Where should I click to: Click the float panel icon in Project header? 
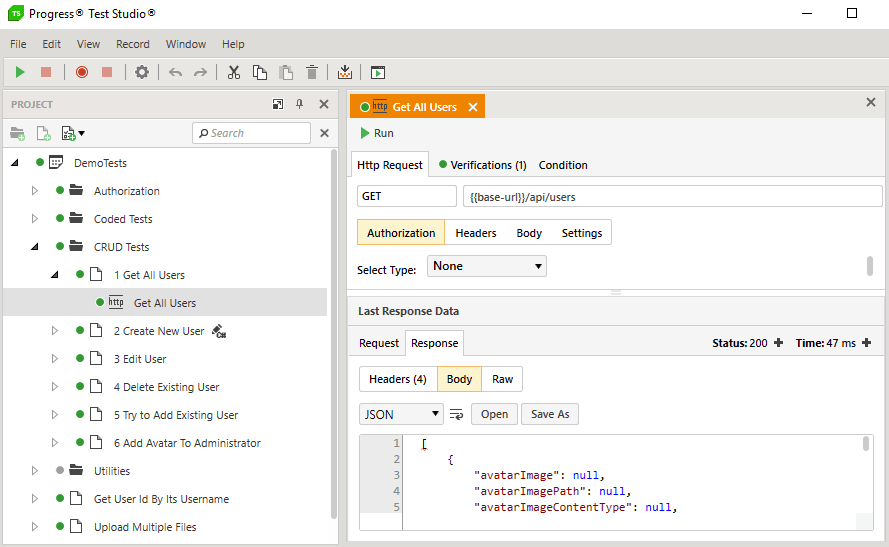pyautogui.click(x=278, y=104)
